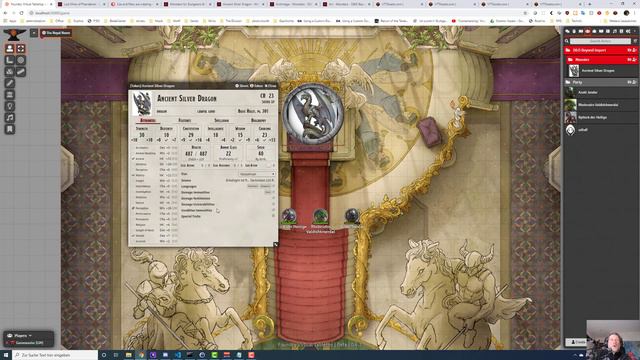The height and width of the screenshot is (360, 640).
Task: Open Windows Start menu
Action: pyautogui.click(x=6, y=355)
